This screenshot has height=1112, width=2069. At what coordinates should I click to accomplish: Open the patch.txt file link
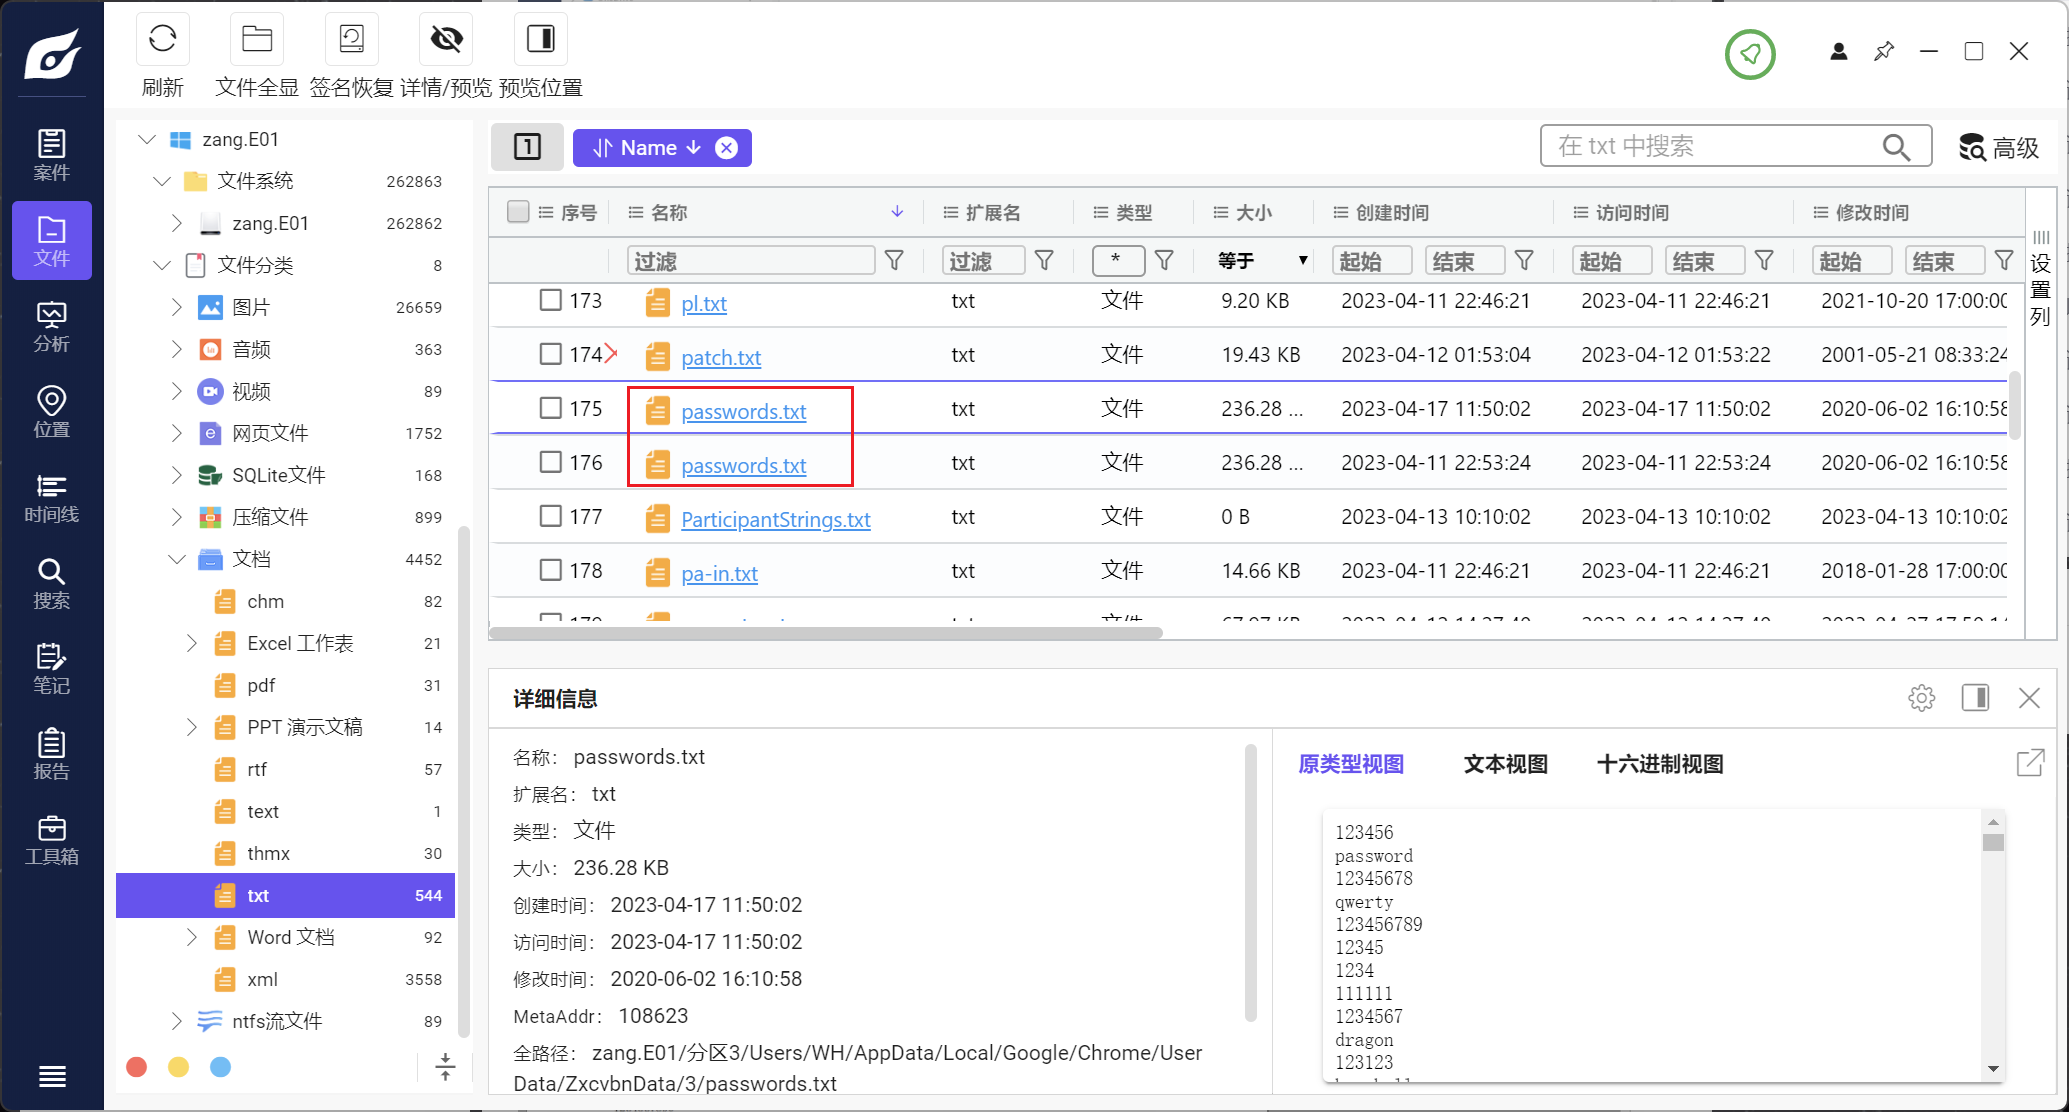pos(721,357)
